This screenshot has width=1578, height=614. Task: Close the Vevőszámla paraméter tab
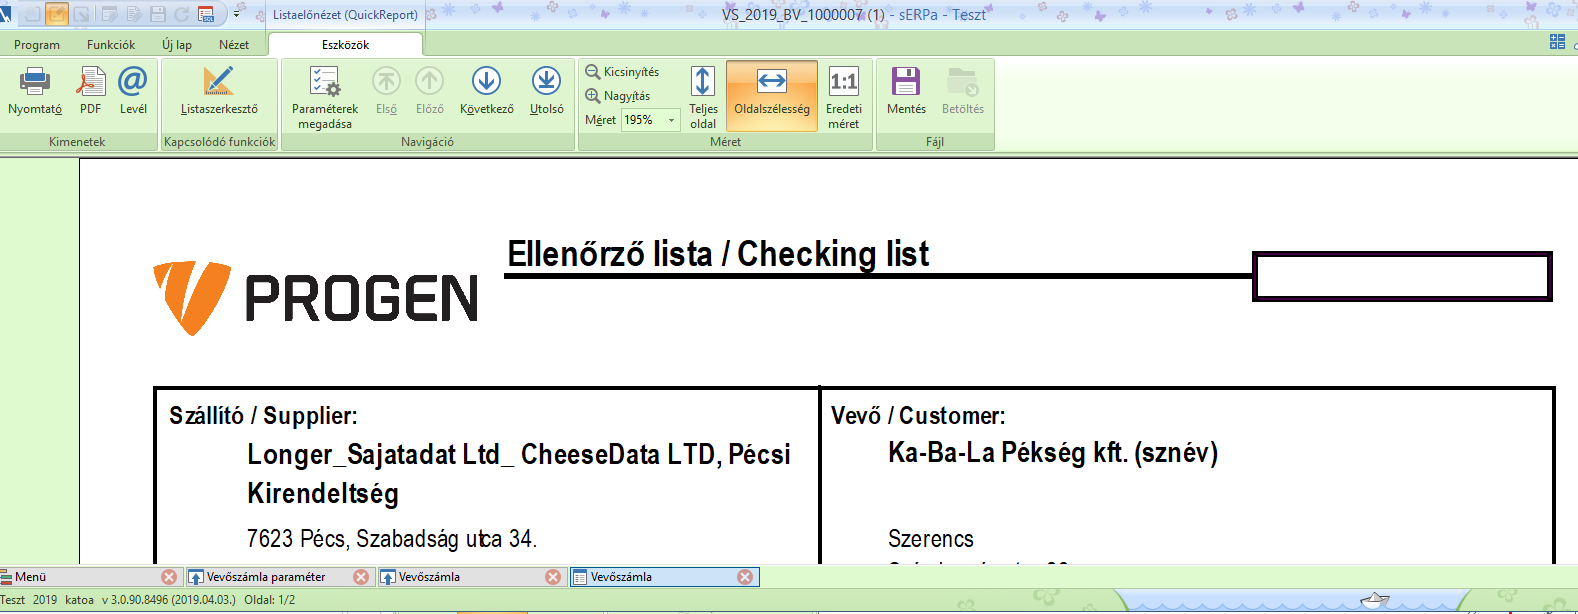[x=361, y=577]
